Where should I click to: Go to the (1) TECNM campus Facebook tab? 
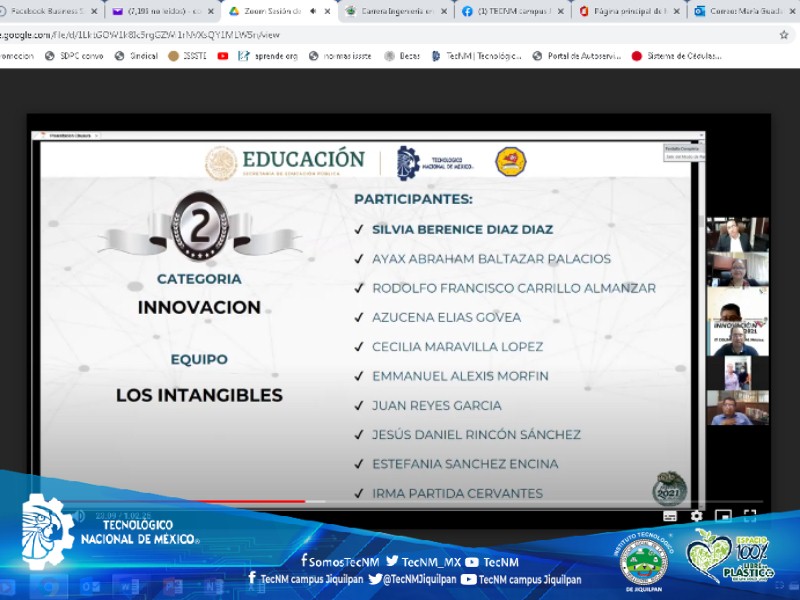512,11
